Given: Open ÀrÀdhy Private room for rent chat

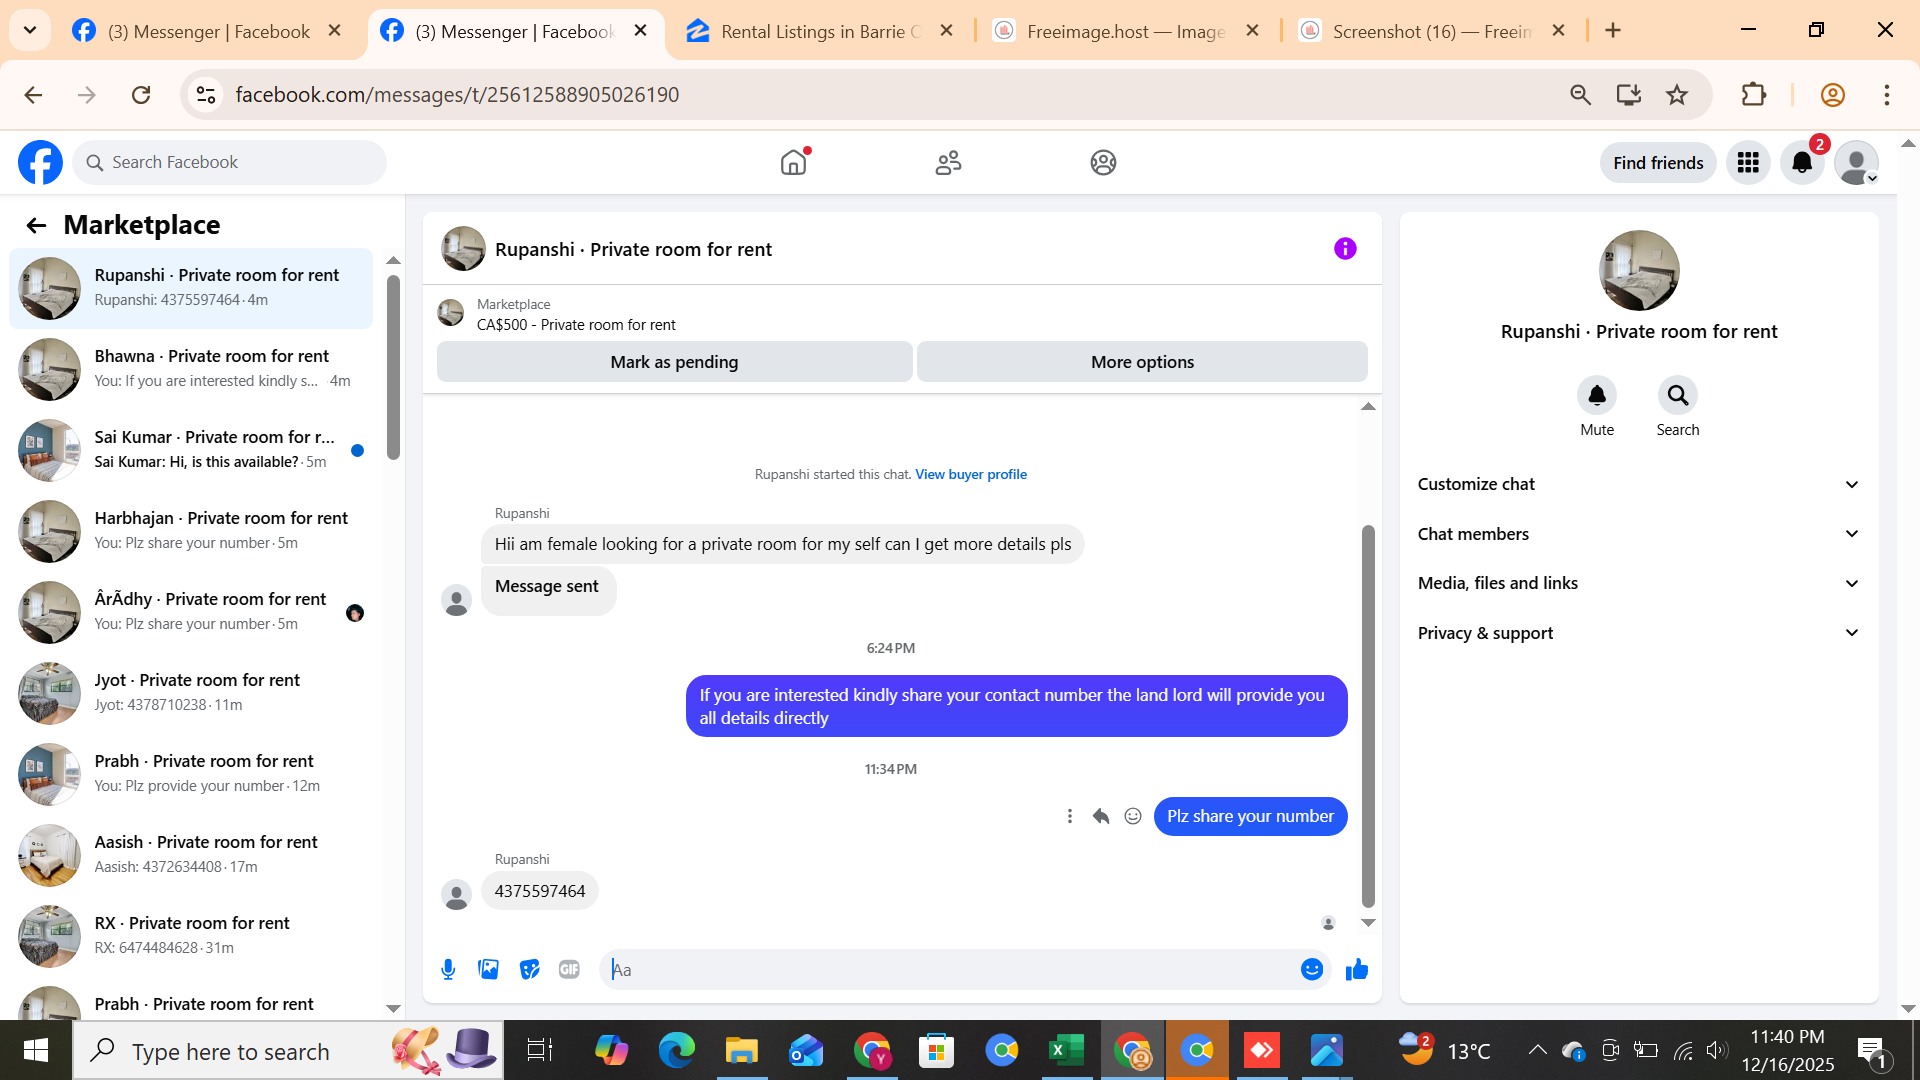Looking at the screenshot, I should (x=191, y=612).
